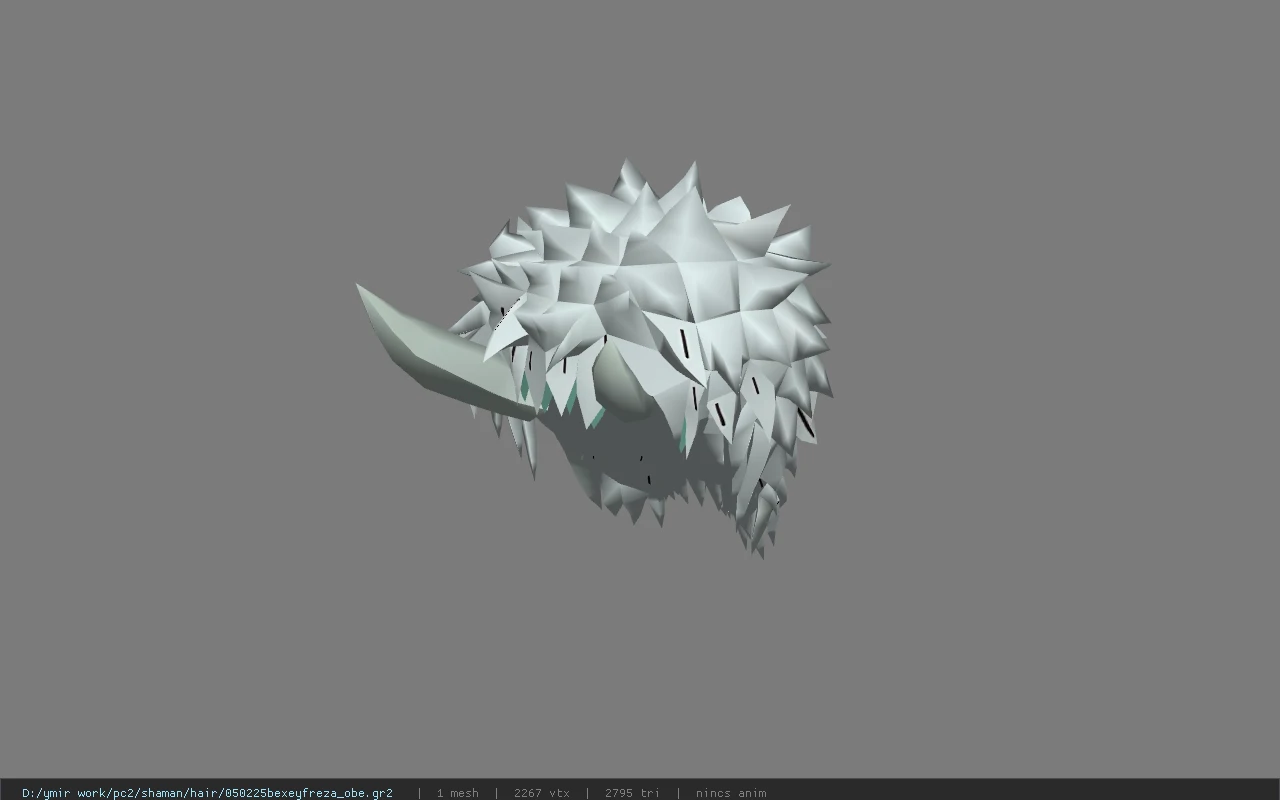
Task: Click the '2795 tri' triangle count
Action: pos(632,793)
